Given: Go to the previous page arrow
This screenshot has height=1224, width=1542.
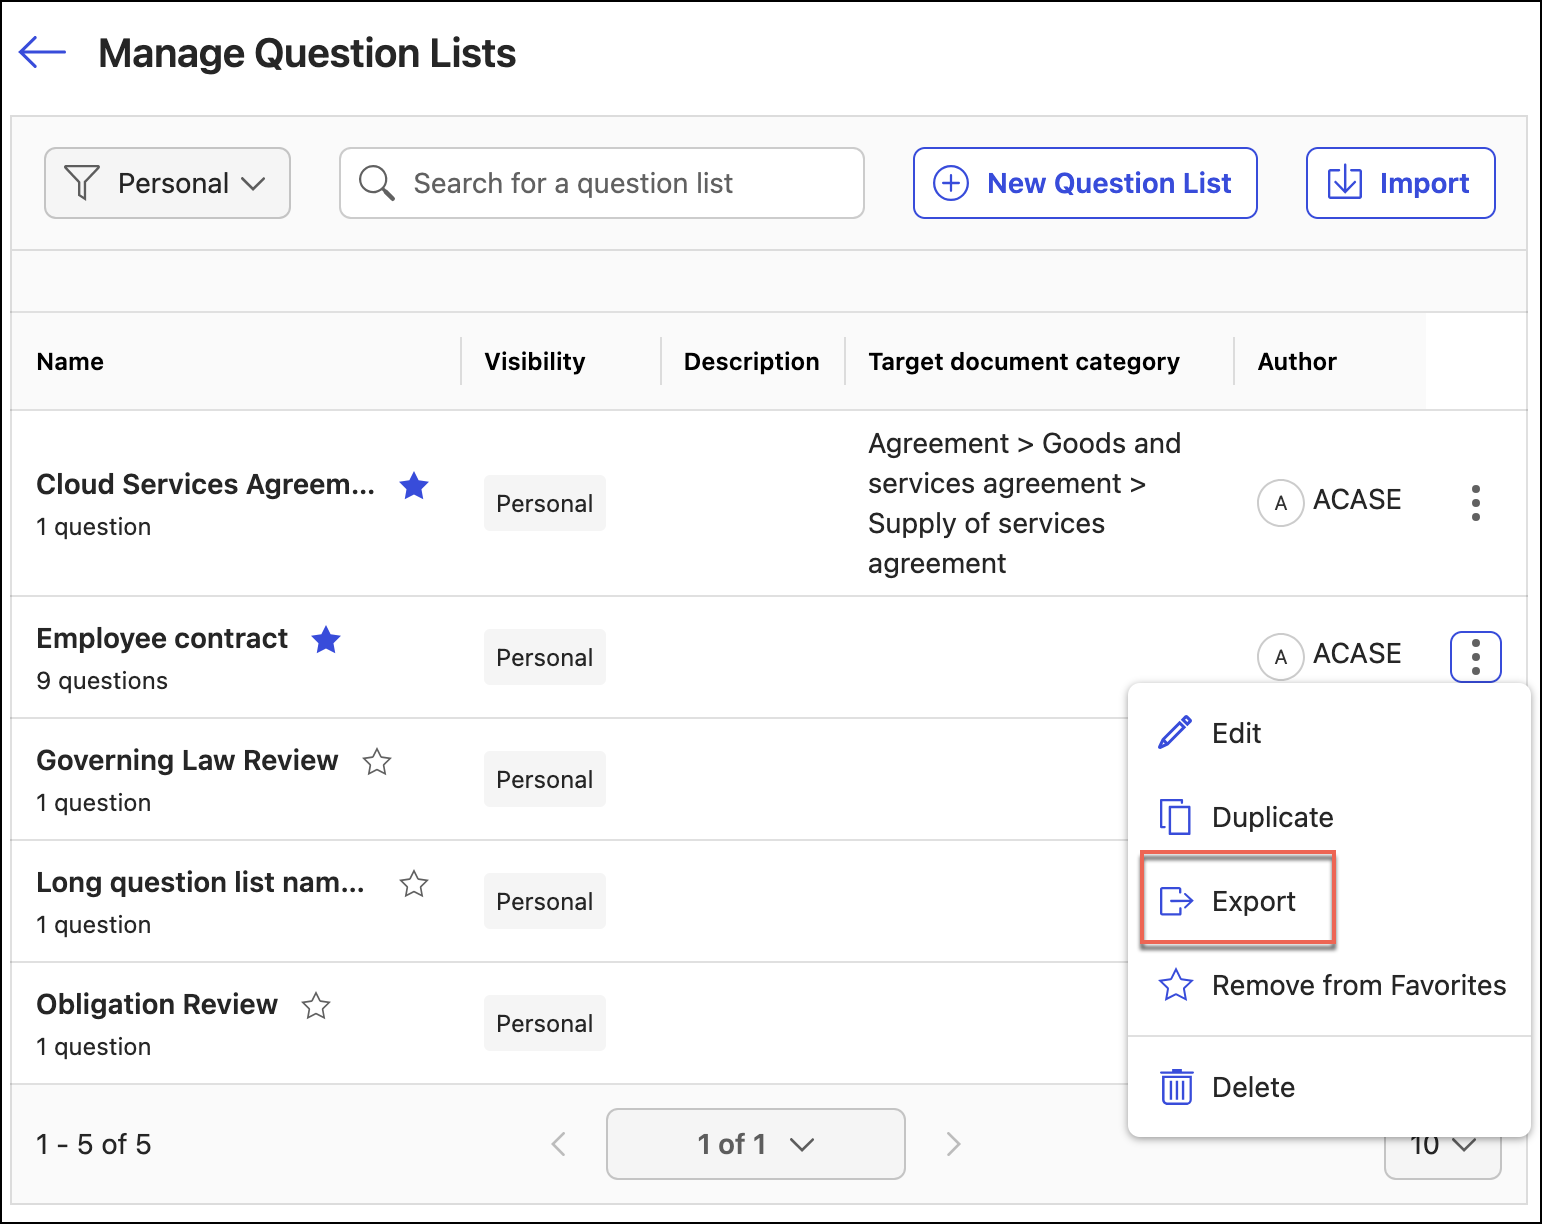Looking at the screenshot, I should click(x=559, y=1144).
